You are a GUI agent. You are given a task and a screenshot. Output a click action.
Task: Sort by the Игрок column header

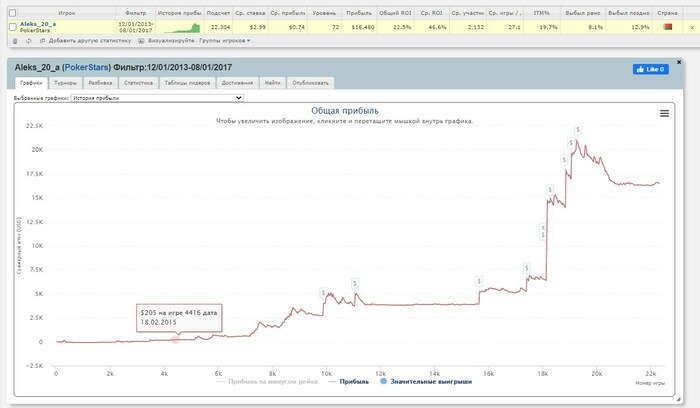[67, 13]
